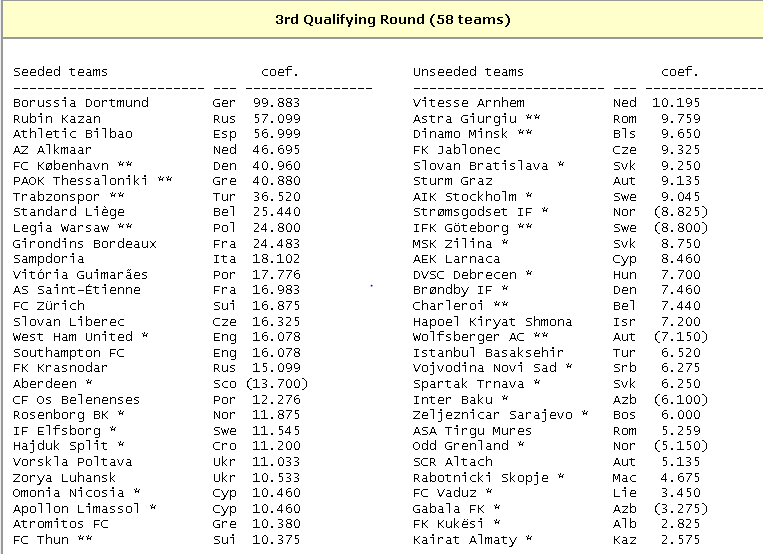Click Vitória Guimarães team name
The height and width of the screenshot is (554, 763).
tap(80, 275)
